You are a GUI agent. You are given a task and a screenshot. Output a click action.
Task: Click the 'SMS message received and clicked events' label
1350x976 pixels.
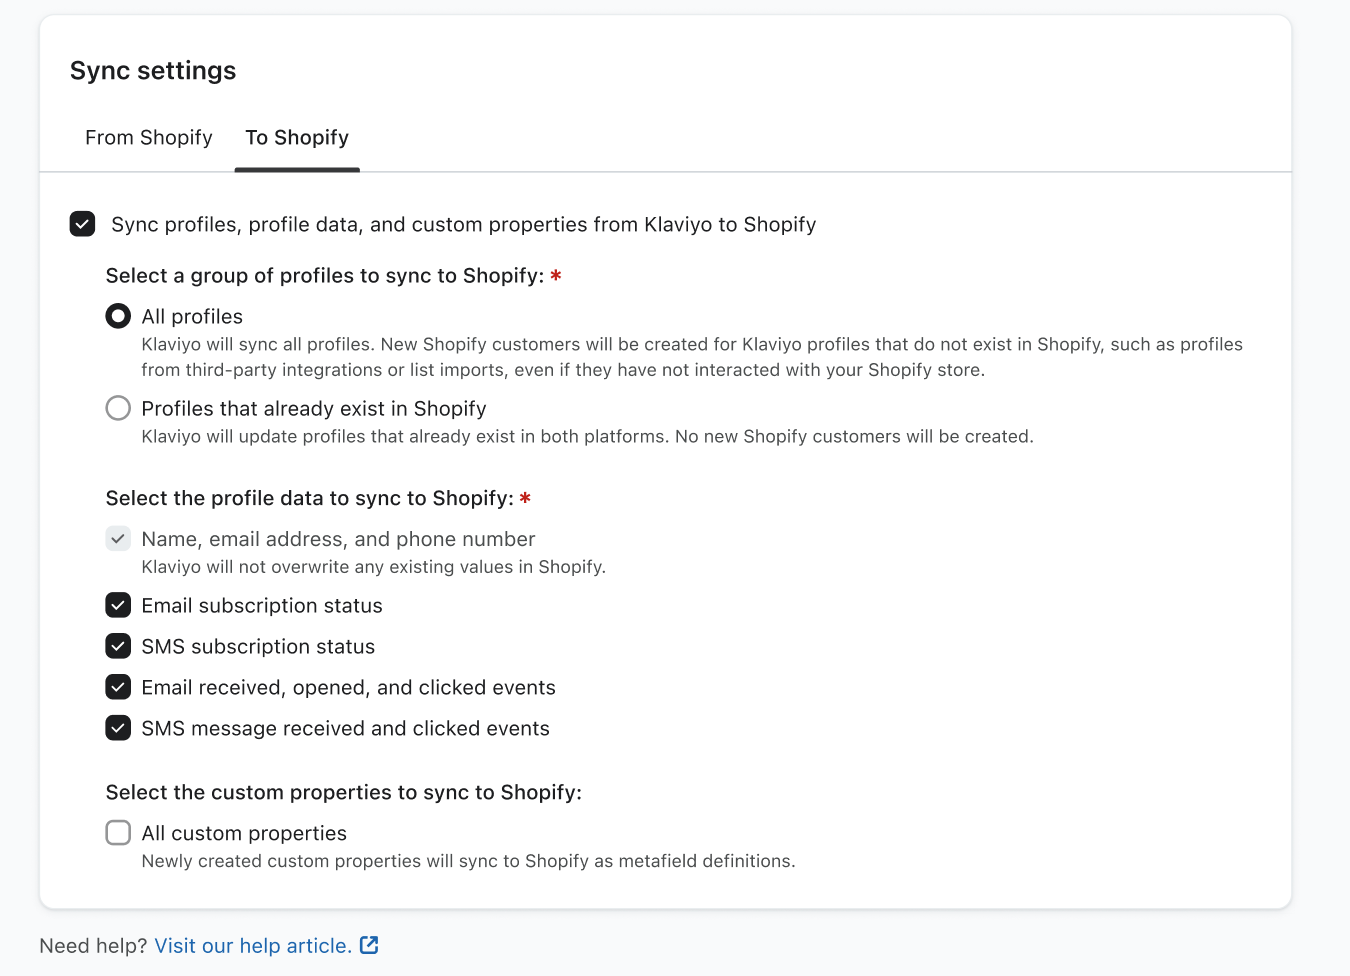[345, 729]
